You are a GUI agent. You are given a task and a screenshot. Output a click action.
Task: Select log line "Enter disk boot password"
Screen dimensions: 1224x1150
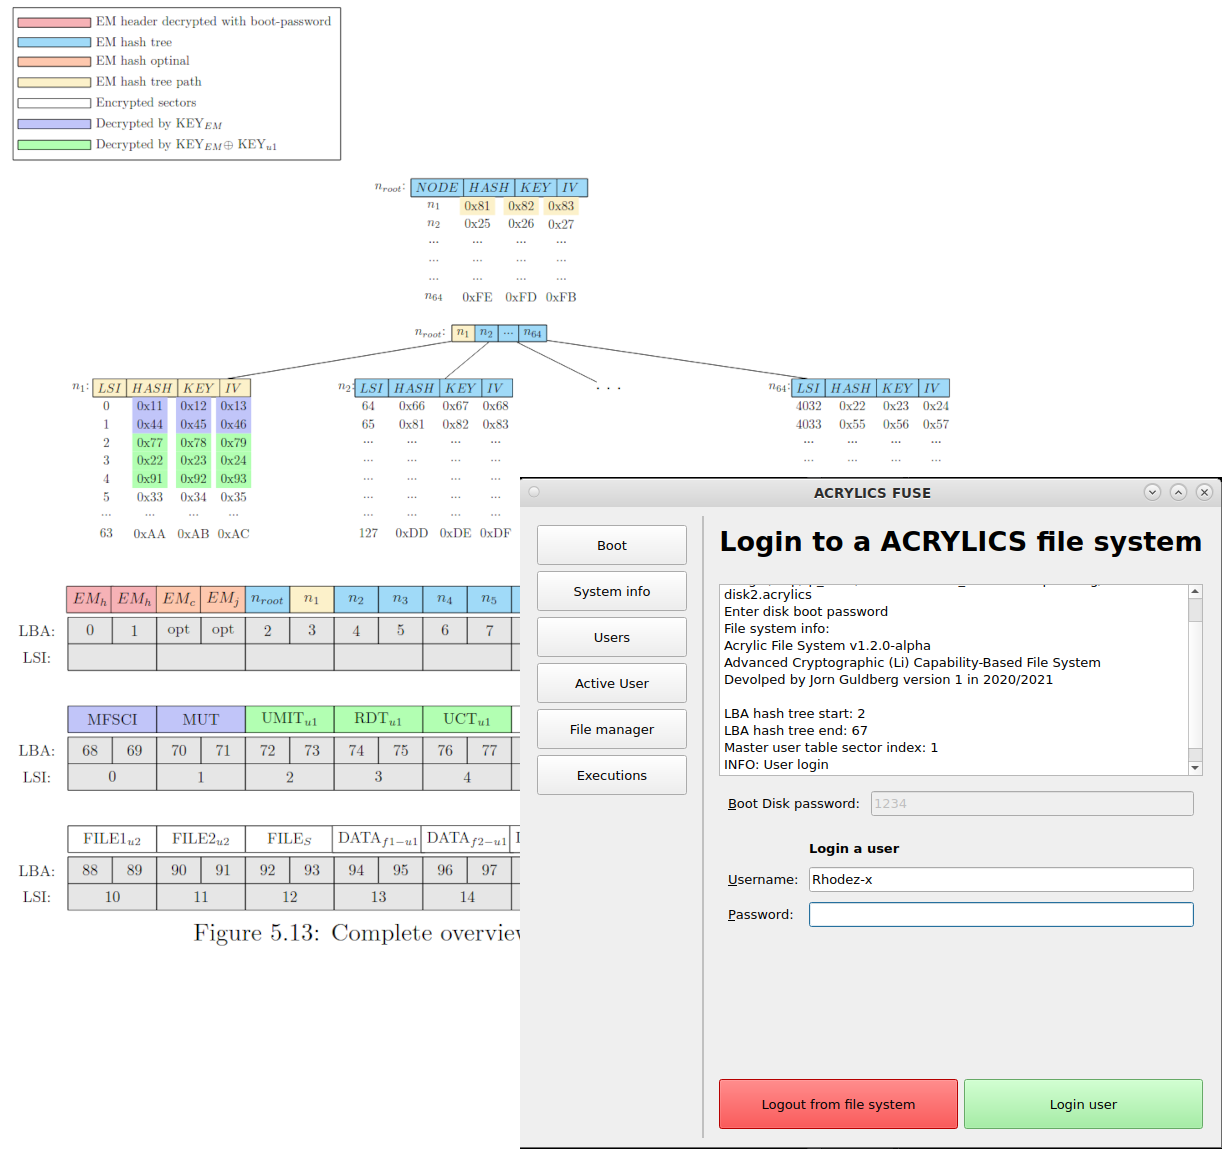806,611
